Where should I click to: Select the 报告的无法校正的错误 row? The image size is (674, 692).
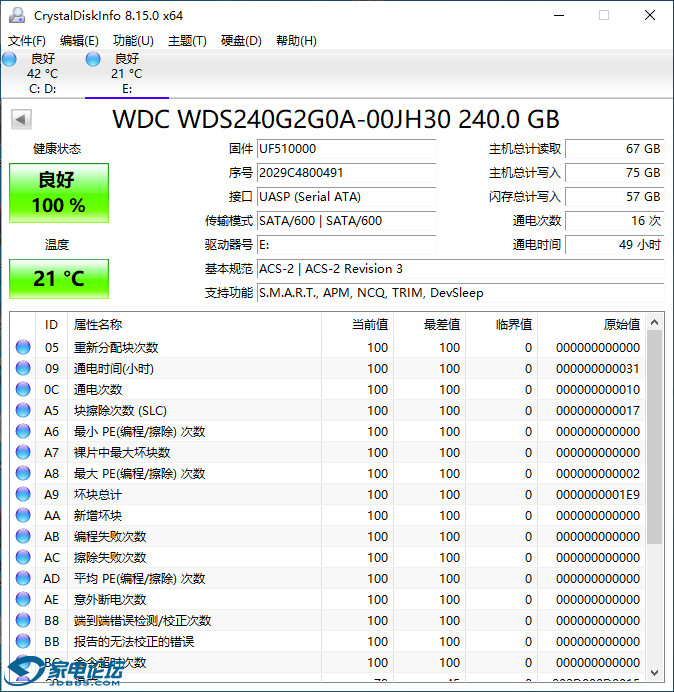point(328,641)
